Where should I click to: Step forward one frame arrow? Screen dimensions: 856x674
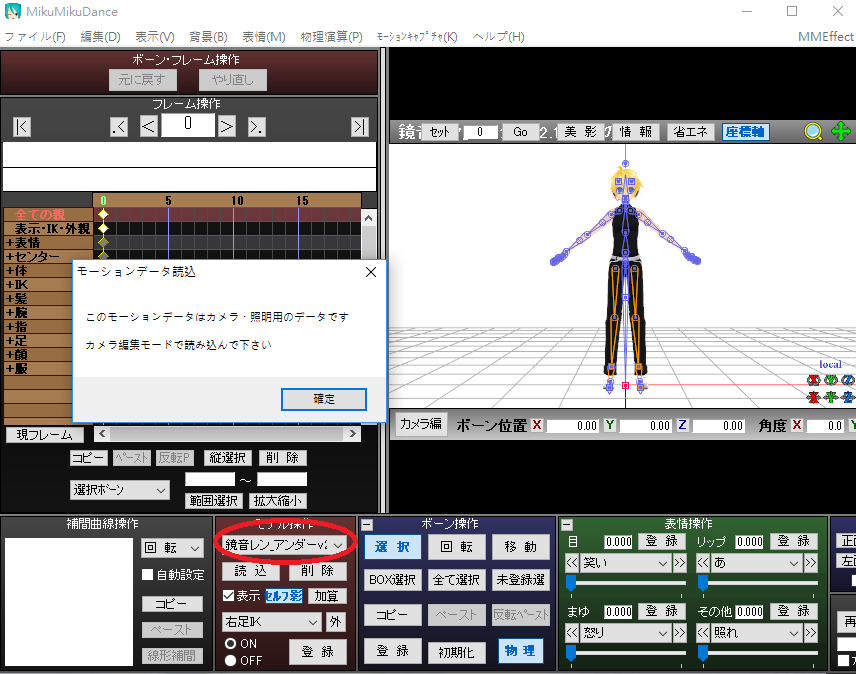pyautogui.click(x=226, y=127)
